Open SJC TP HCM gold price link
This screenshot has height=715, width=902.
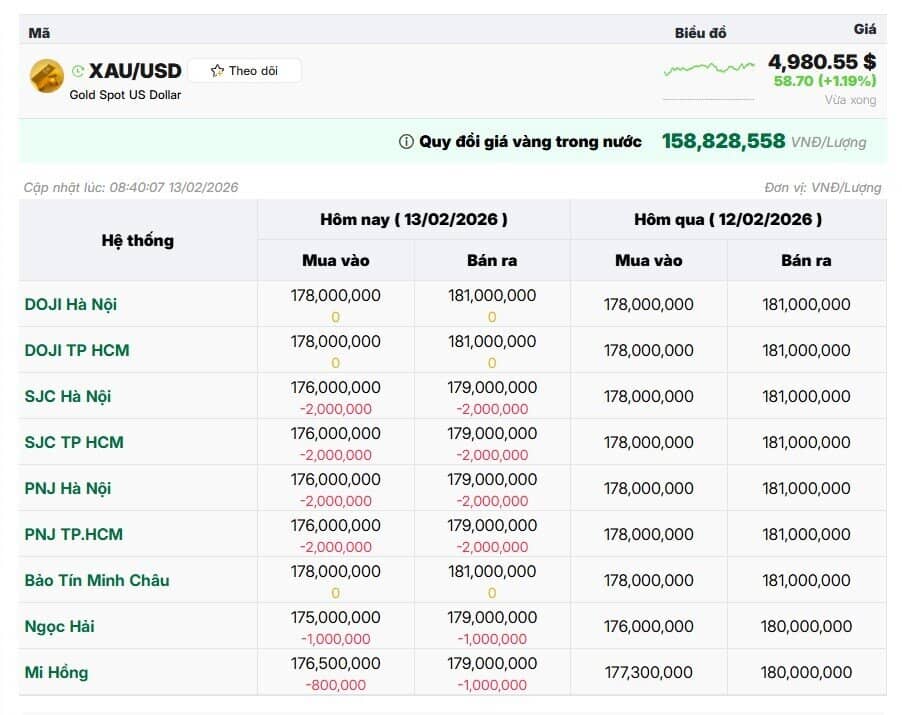(x=74, y=442)
